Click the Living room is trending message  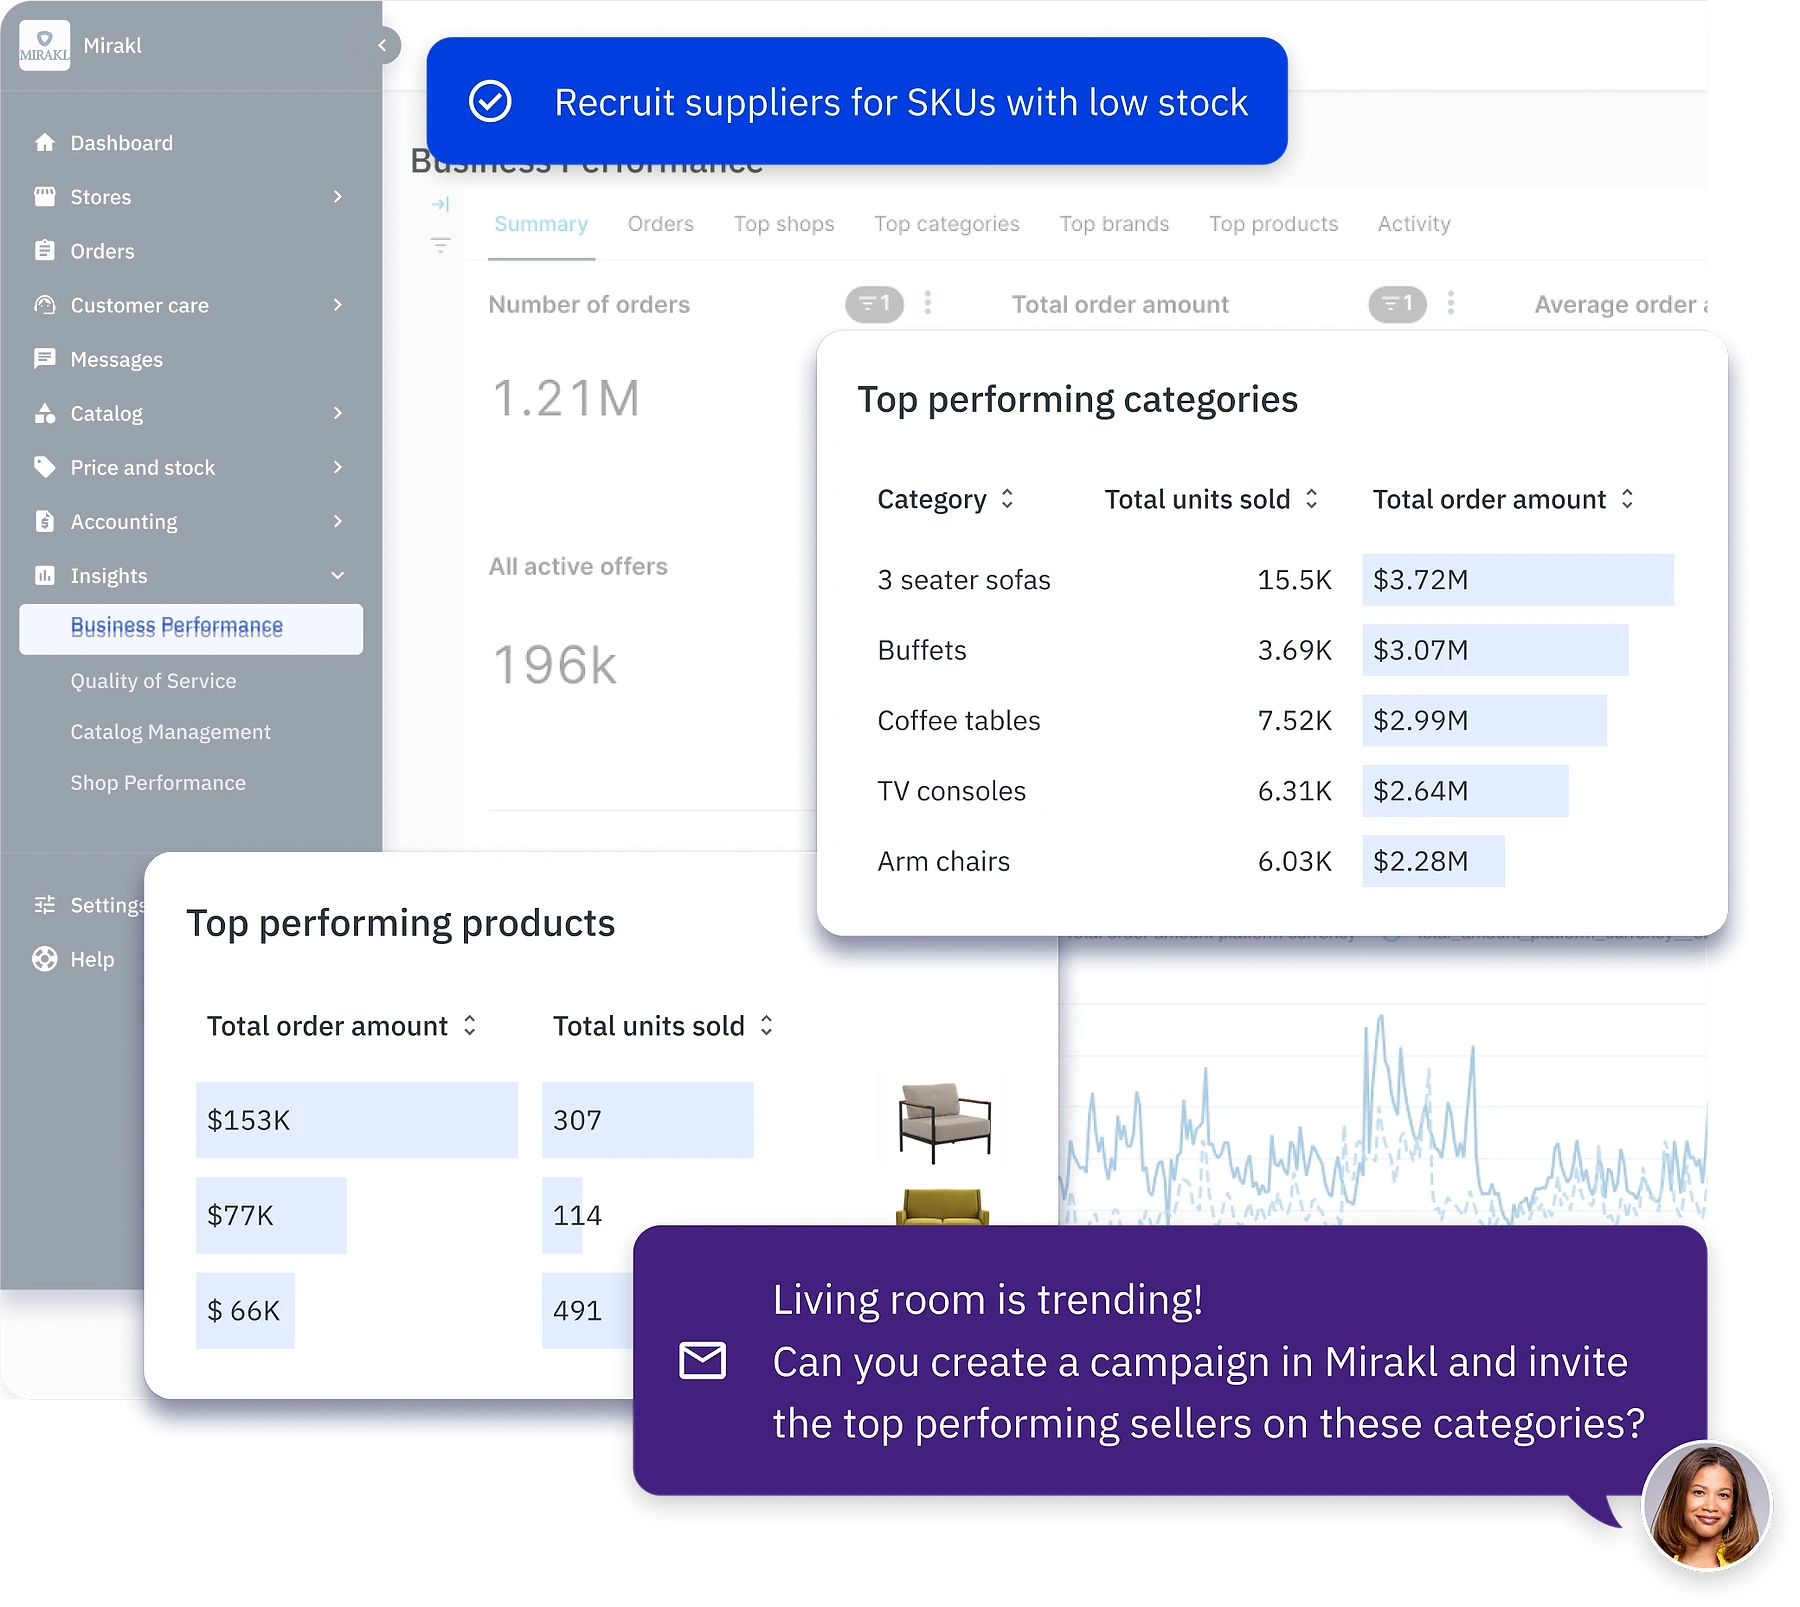(x=1170, y=1361)
